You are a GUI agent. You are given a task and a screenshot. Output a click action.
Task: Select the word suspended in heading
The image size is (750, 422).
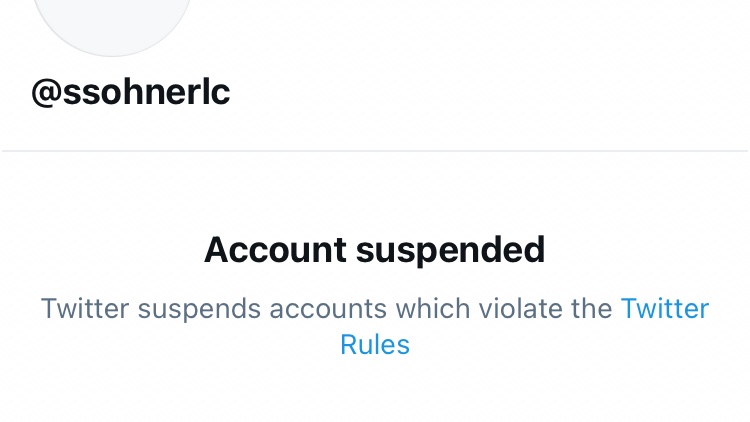point(451,251)
